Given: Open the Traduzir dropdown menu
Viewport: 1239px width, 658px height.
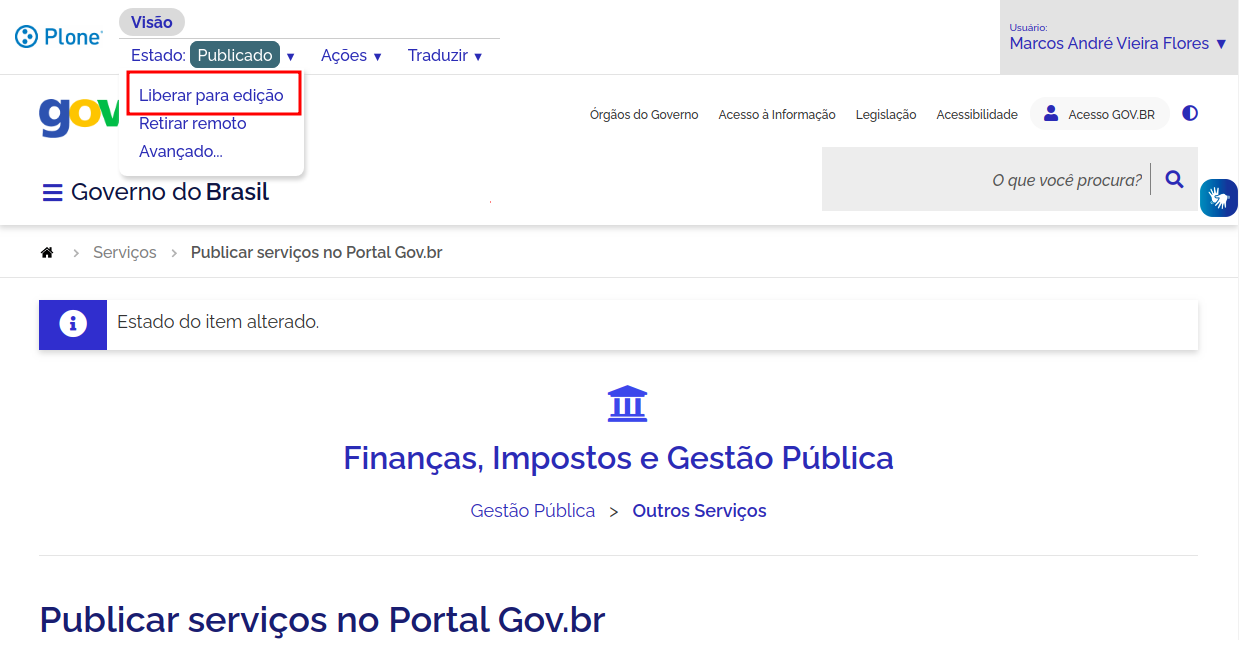Looking at the screenshot, I should point(445,56).
